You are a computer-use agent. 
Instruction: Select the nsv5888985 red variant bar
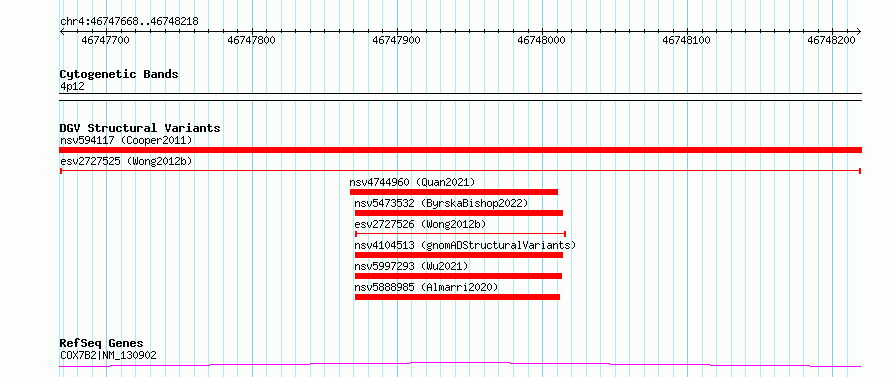(457, 297)
